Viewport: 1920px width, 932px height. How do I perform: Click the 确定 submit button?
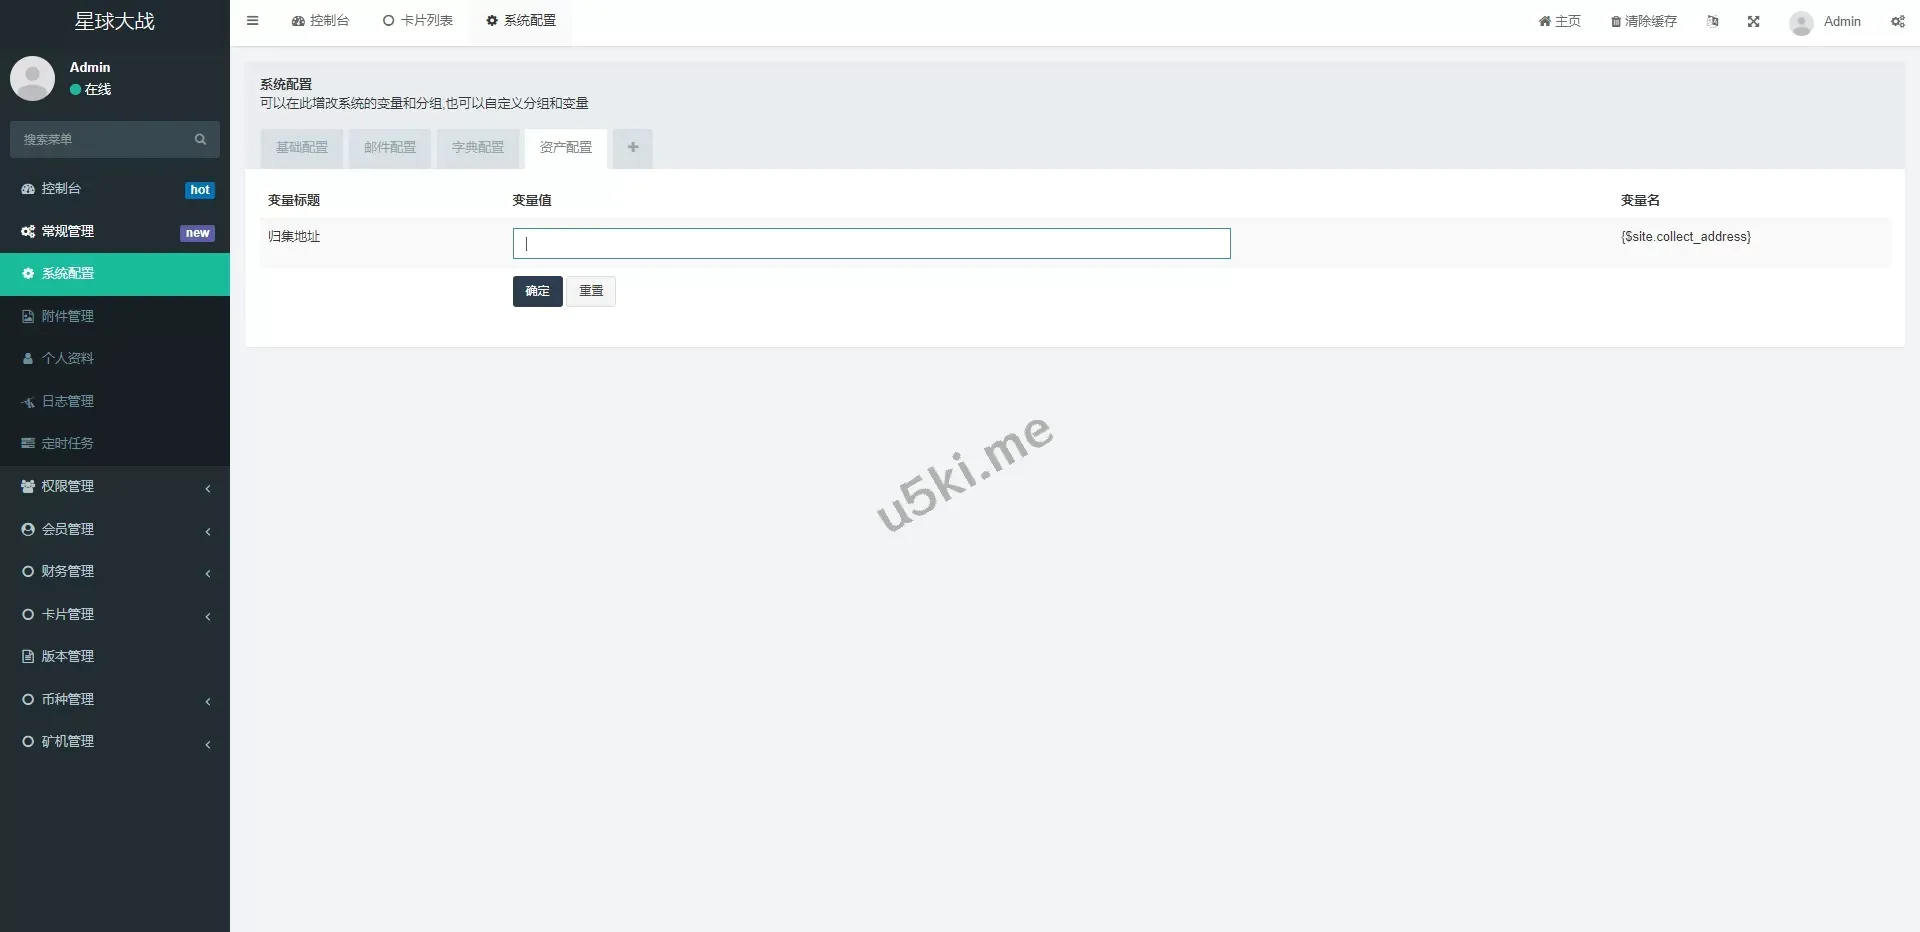click(538, 291)
